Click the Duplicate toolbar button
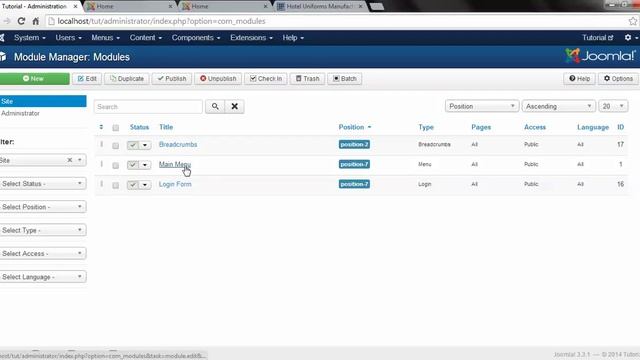Viewport: 640px width, 360px height. (127, 78)
